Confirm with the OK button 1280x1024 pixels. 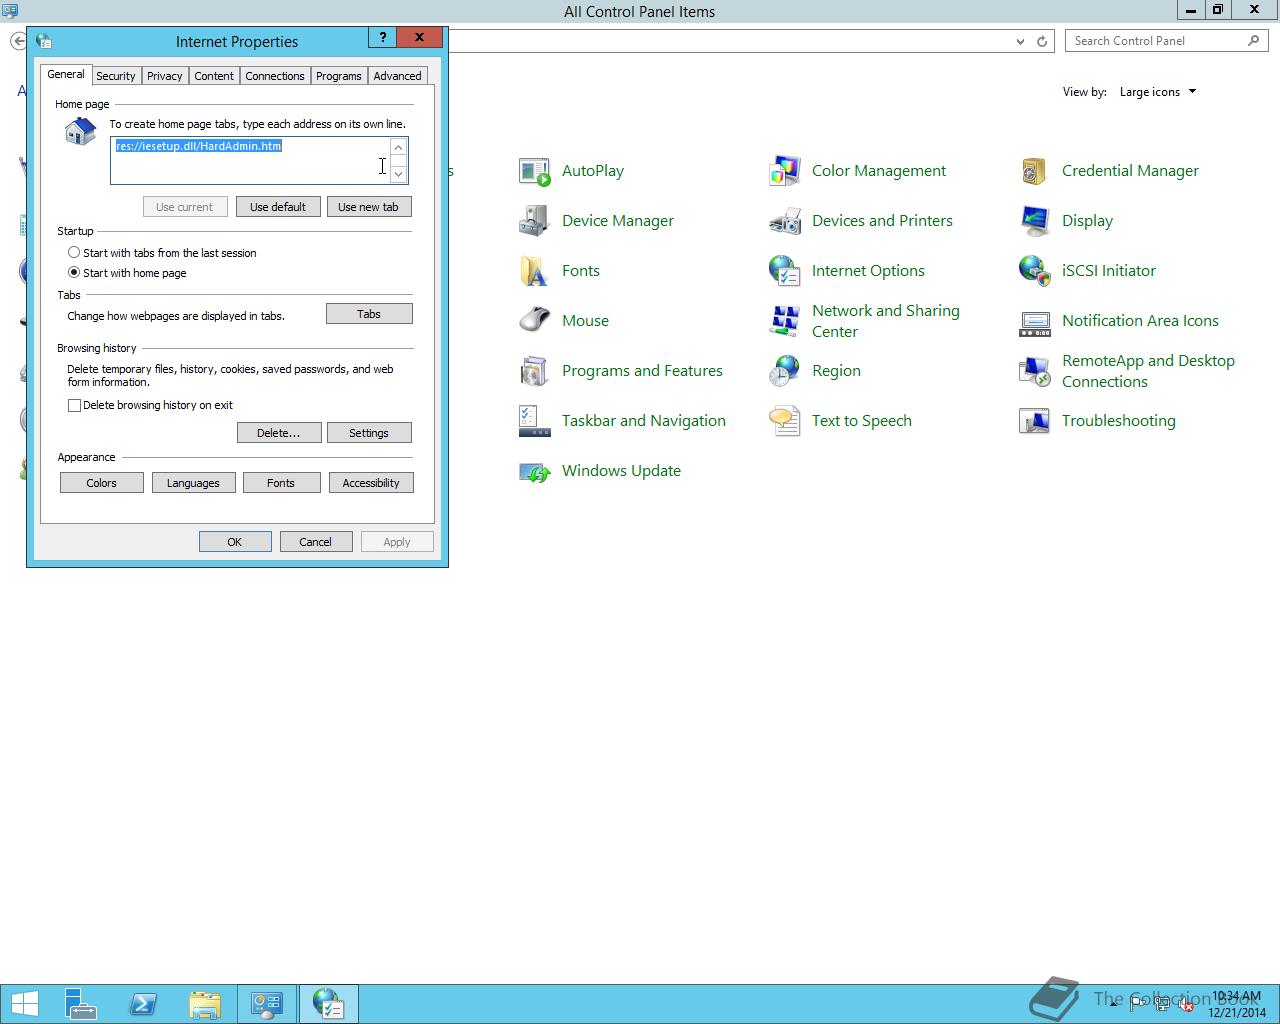pyautogui.click(x=235, y=542)
